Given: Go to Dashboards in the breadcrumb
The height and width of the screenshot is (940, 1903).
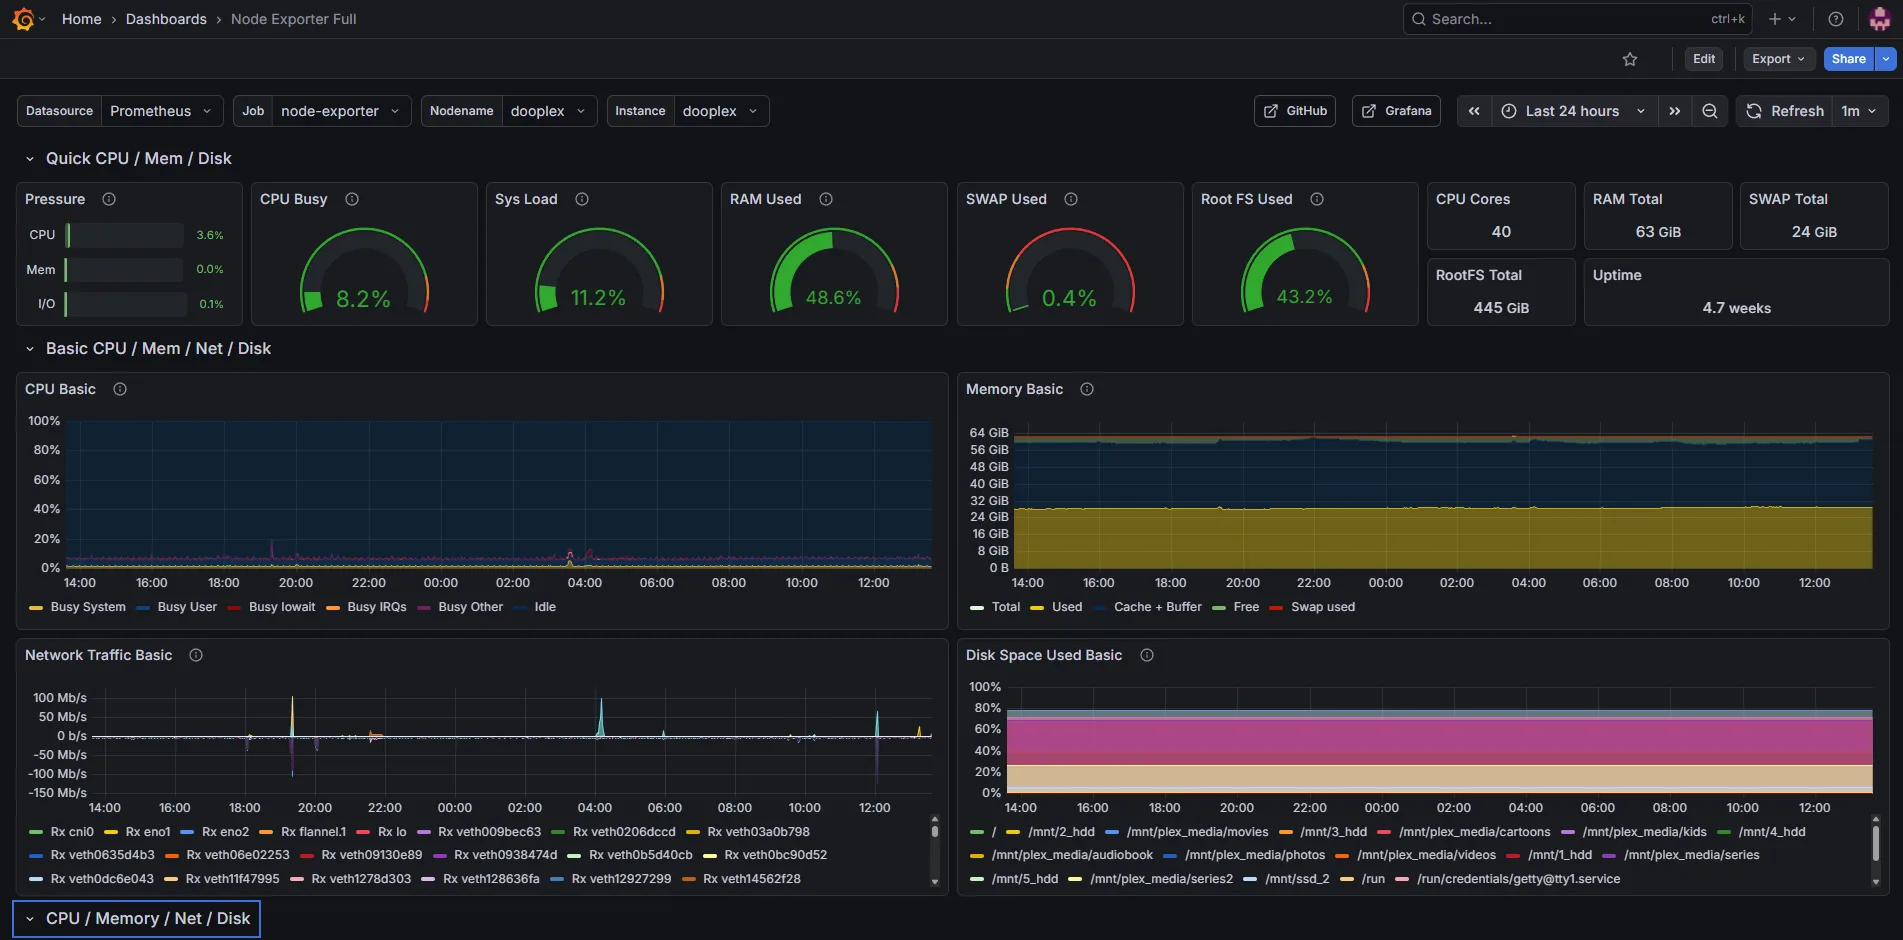Looking at the screenshot, I should (166, 19).
